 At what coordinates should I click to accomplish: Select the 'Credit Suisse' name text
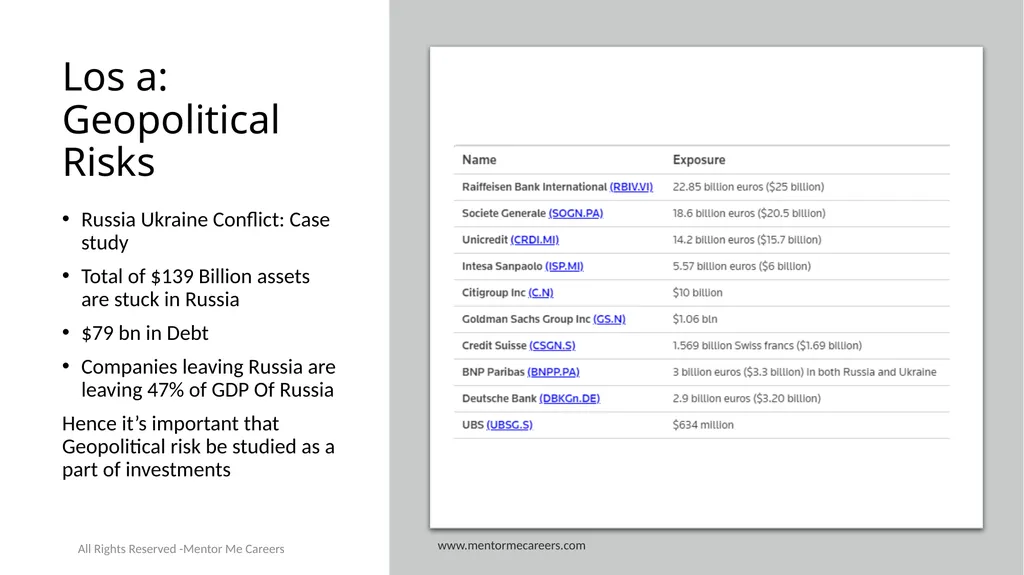coord(494,346)
